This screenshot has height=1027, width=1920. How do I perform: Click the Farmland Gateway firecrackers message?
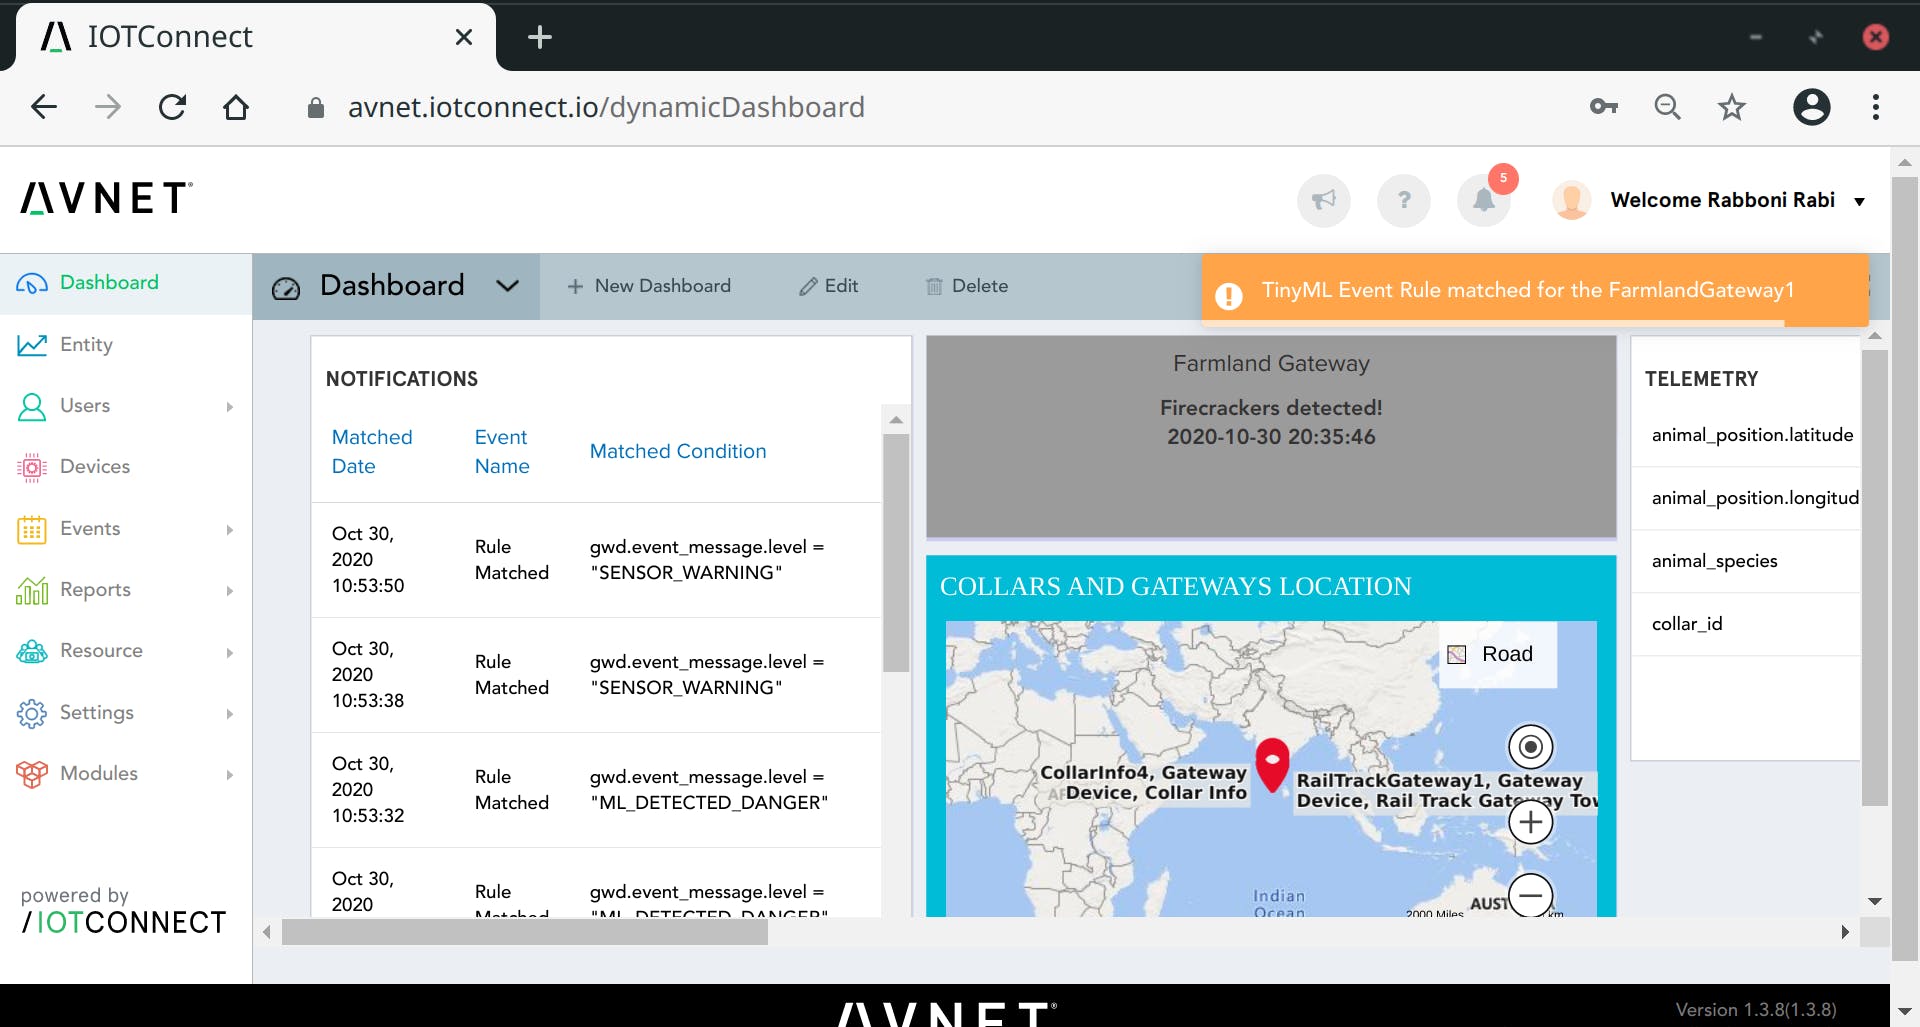point(1271,422)
